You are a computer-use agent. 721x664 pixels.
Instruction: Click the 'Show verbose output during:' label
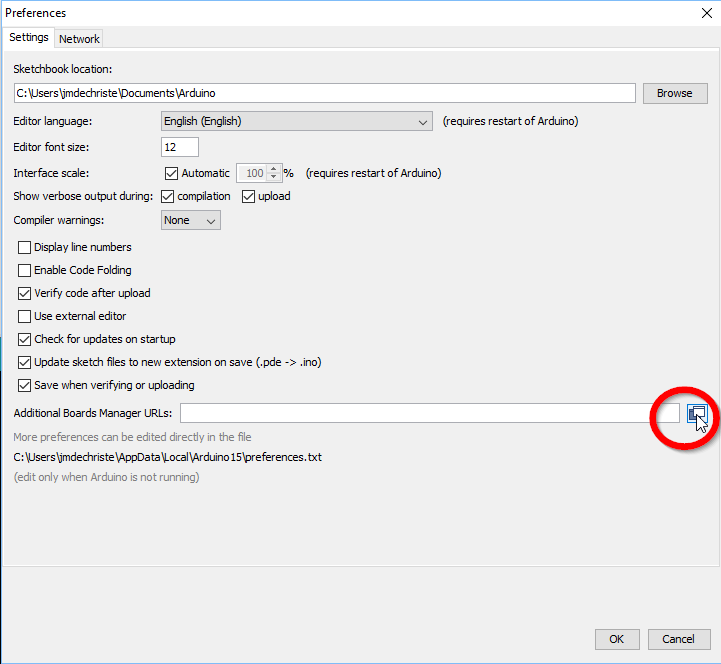point(83,196)
